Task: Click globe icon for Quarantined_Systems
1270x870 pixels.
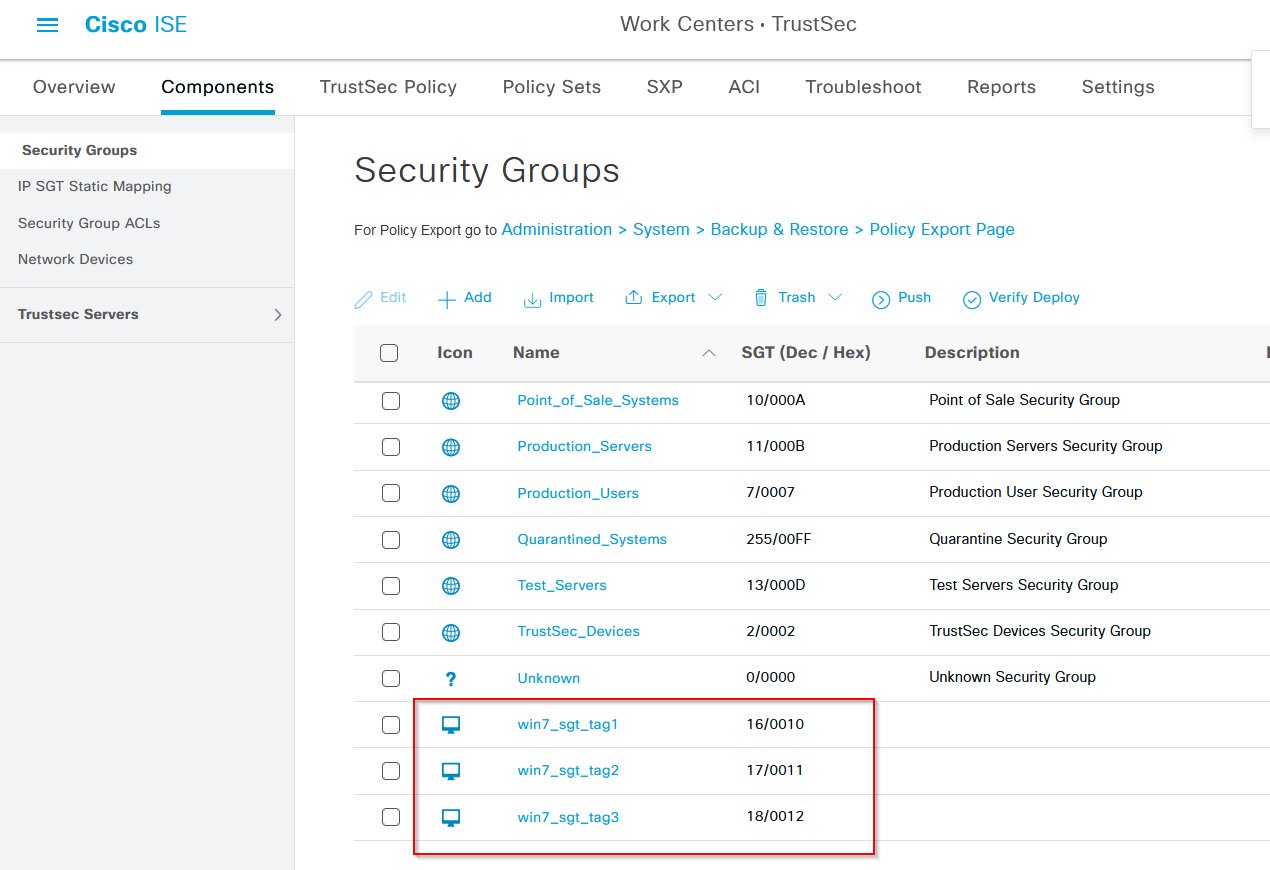Action: tap(451, 540)
